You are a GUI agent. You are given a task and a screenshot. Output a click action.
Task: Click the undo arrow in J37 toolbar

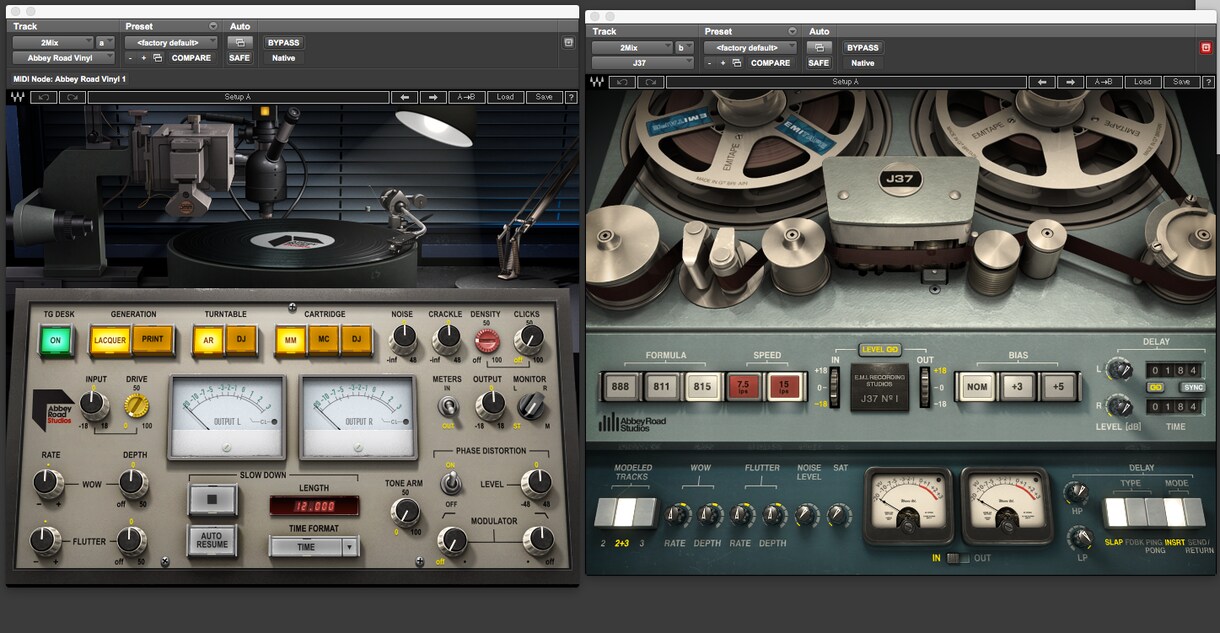[x=622, y=82]
